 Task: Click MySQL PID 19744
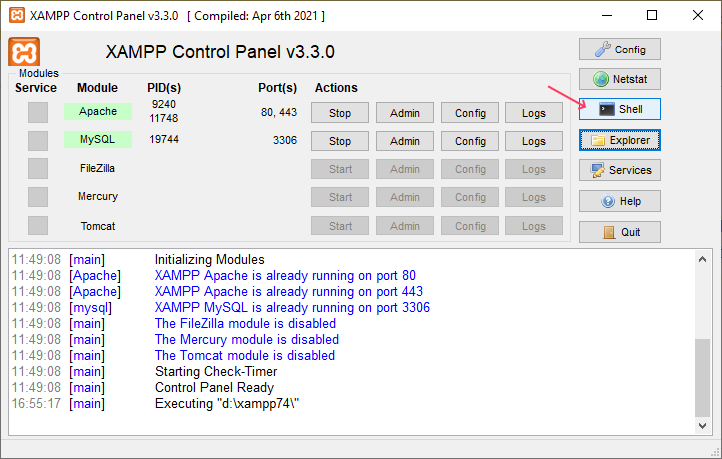163,139
